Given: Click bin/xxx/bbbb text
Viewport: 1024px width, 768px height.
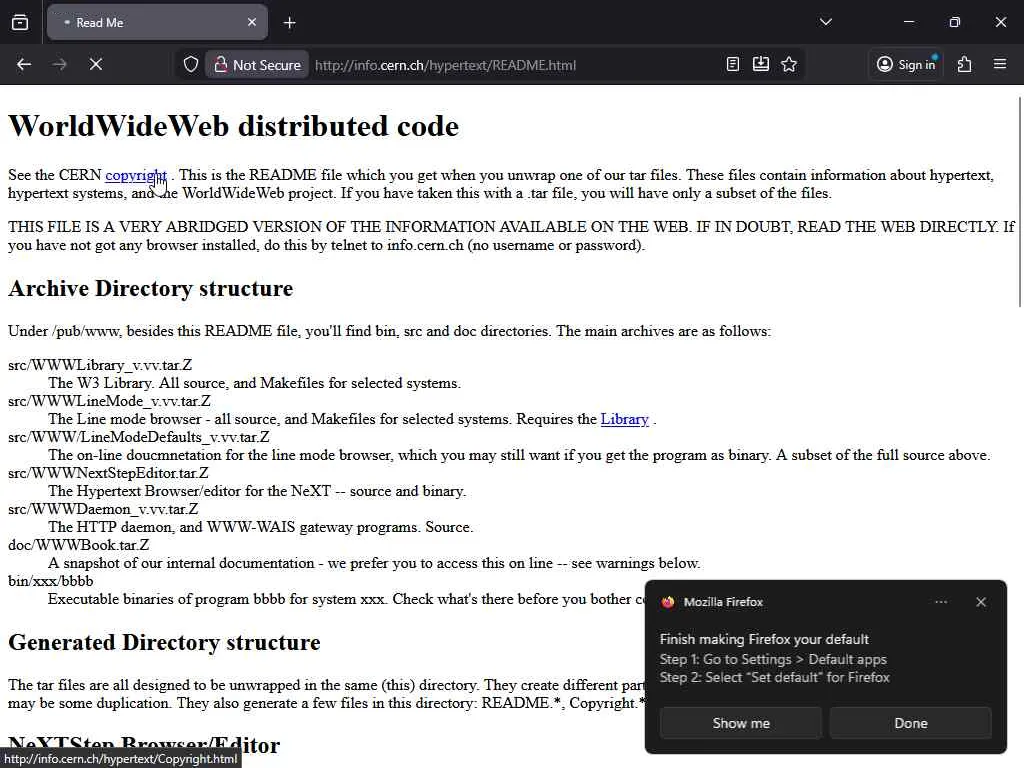Looking at the screenshot, I should pos(50,581).
